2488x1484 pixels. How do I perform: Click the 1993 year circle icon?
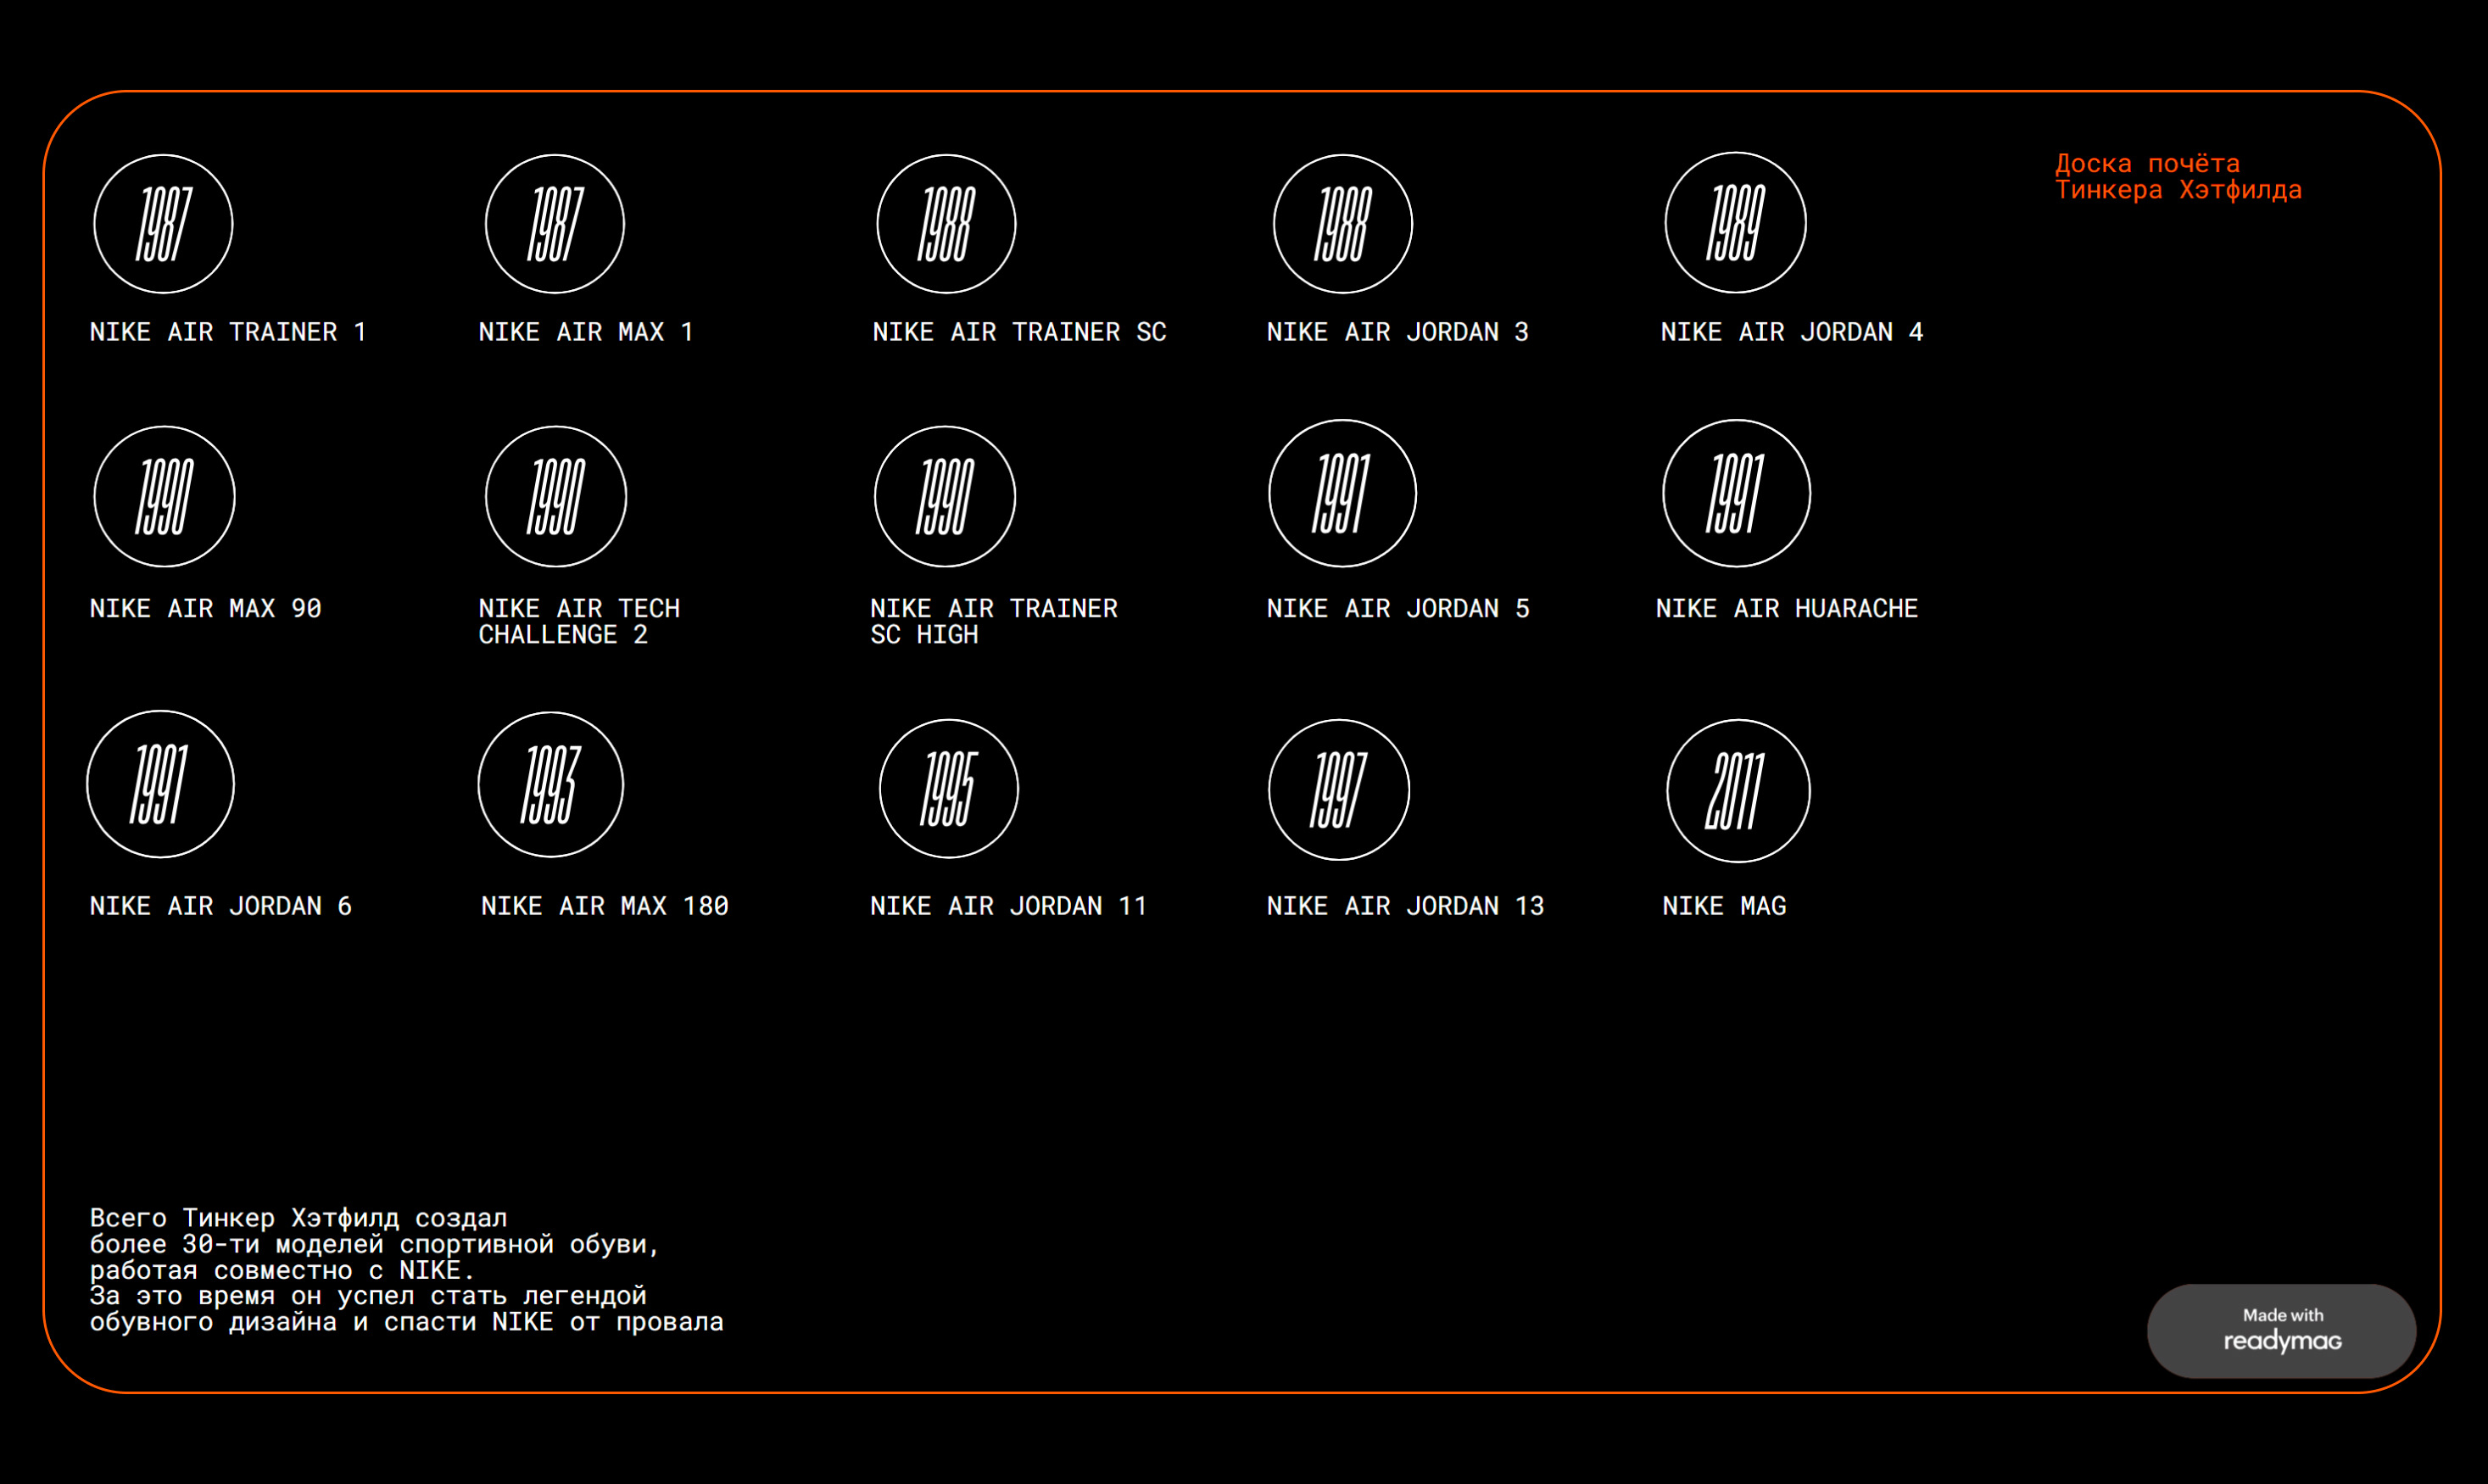click(551, 785)
